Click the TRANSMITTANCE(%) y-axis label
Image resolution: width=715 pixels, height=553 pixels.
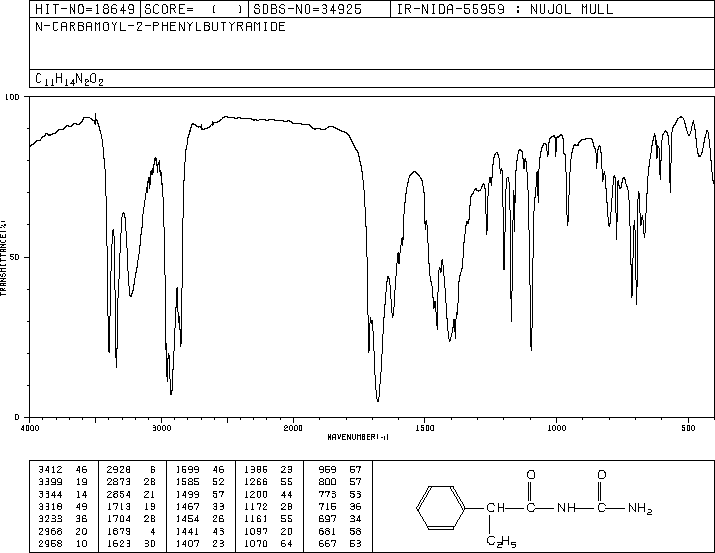[x=3, y=258]
